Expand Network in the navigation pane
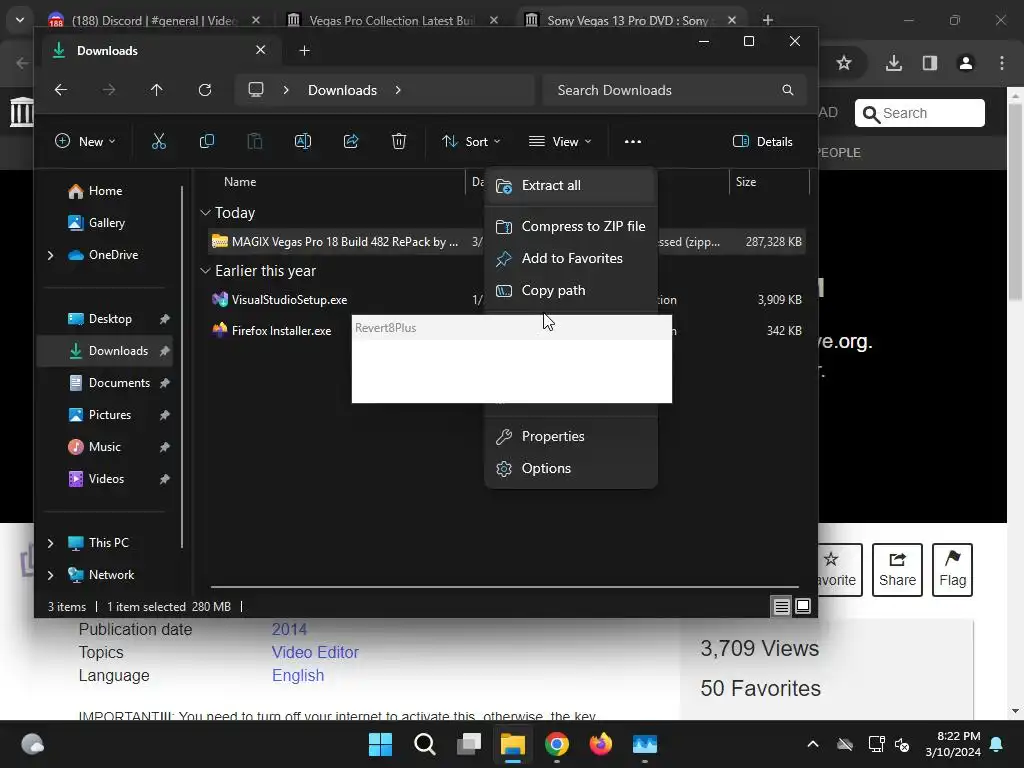The height and width of the screenshot is (768, 1024). (50, 575)
